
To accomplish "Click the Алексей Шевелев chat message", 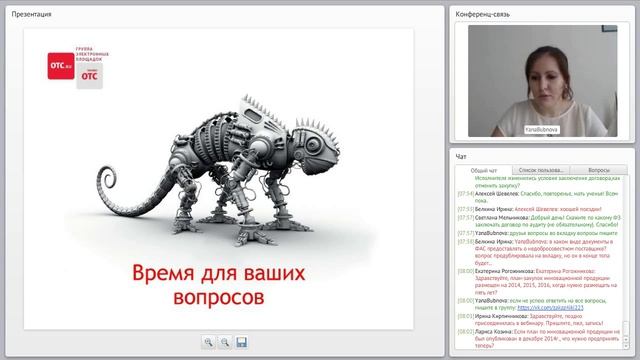I will click(x=538, y=197).
